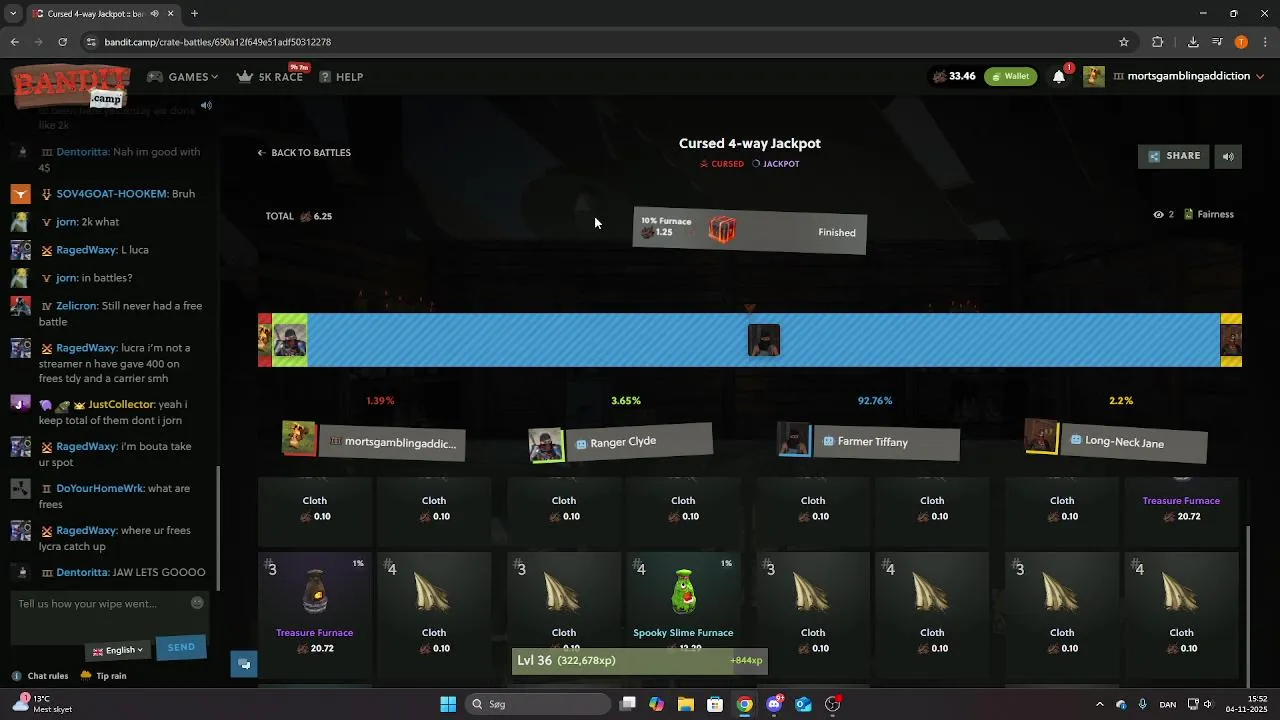This screenshot has width=1280, height=720.
Task: Open browser downloads
Action: [x=1193, y=42]
